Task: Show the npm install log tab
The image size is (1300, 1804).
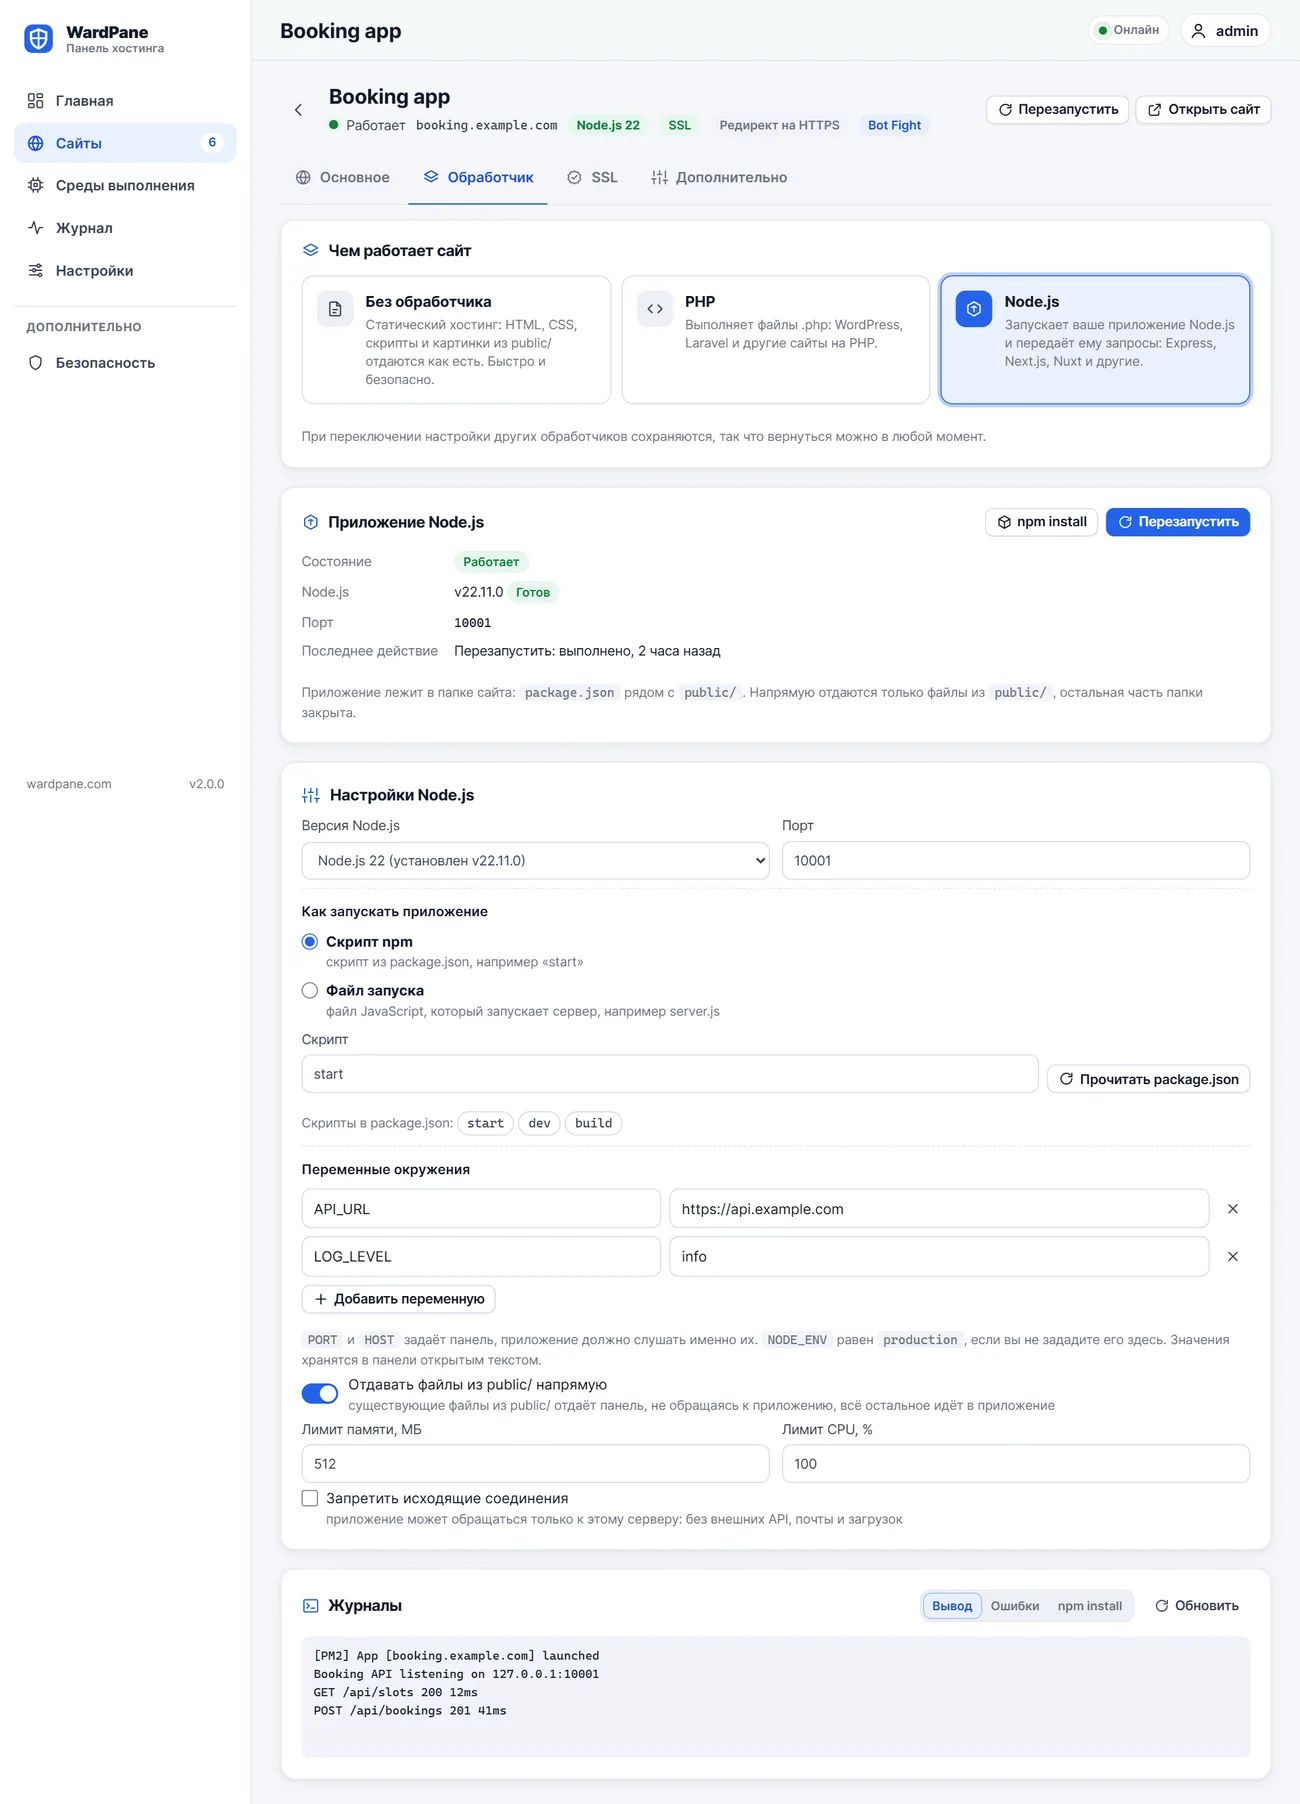Action: coord(1090,1606)
